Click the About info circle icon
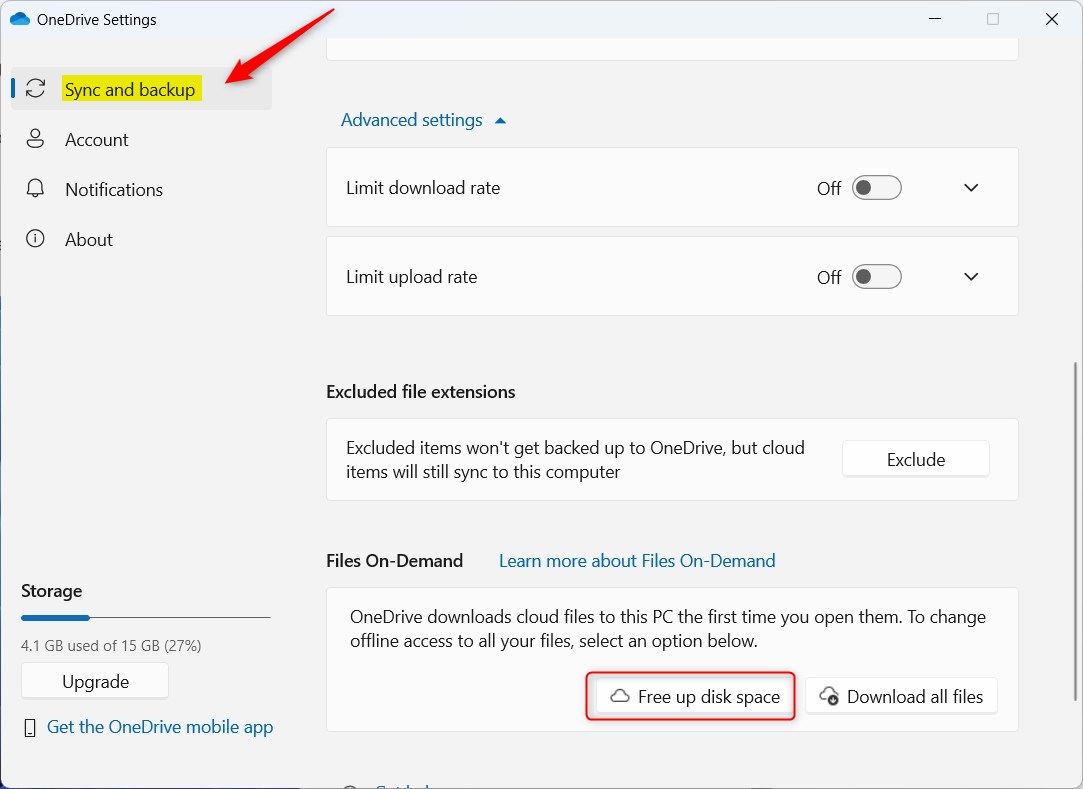Viewport: 1083px width, 789px height. tap(35, 239)
